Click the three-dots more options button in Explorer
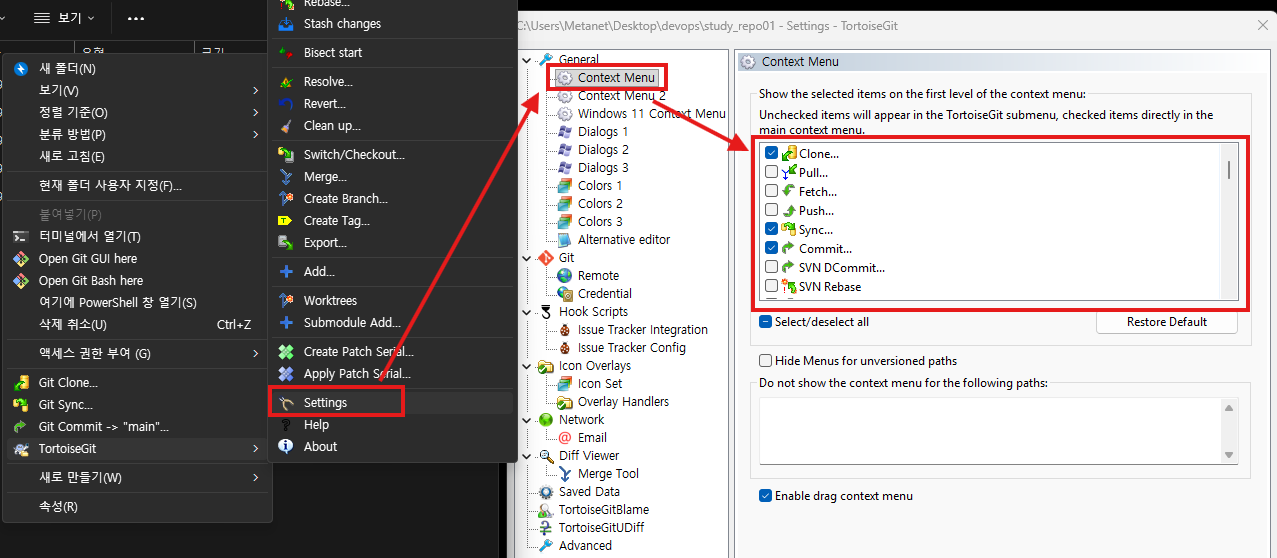Image resolution: width=1277 pixels, height=558 pixels. (x=136, y=18)
